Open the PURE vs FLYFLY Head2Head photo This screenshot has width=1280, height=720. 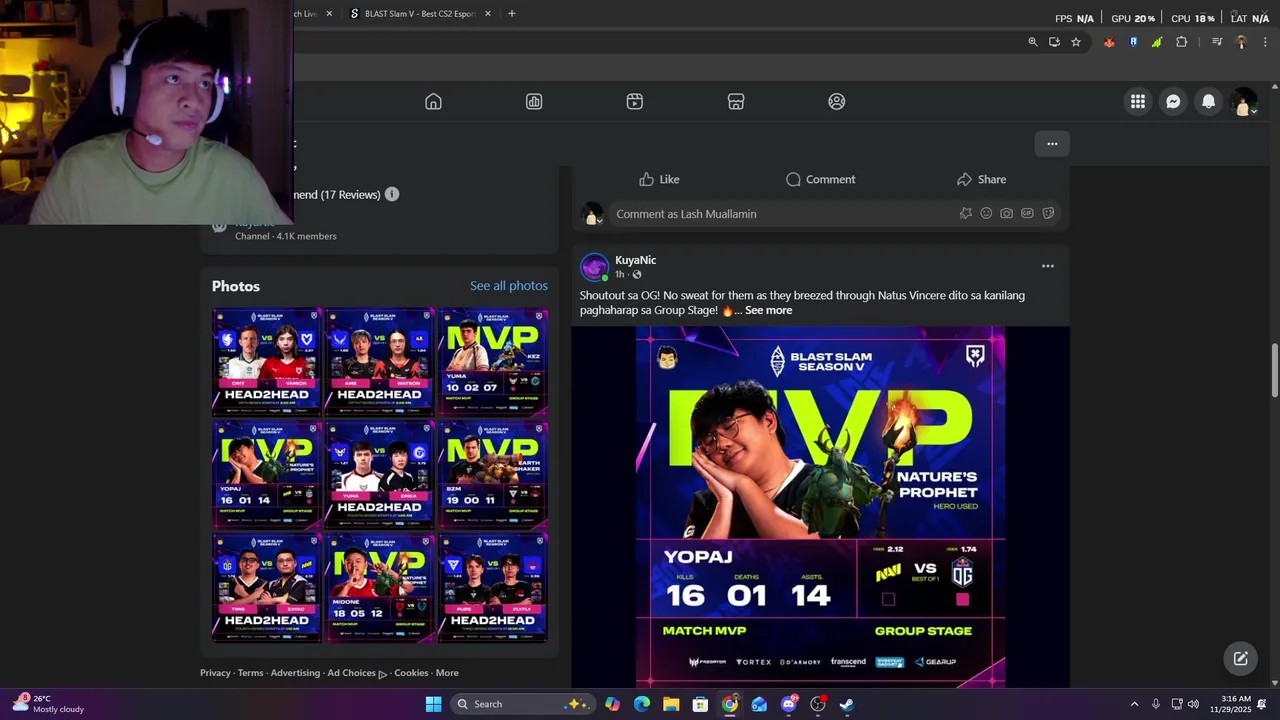(493, 588)
